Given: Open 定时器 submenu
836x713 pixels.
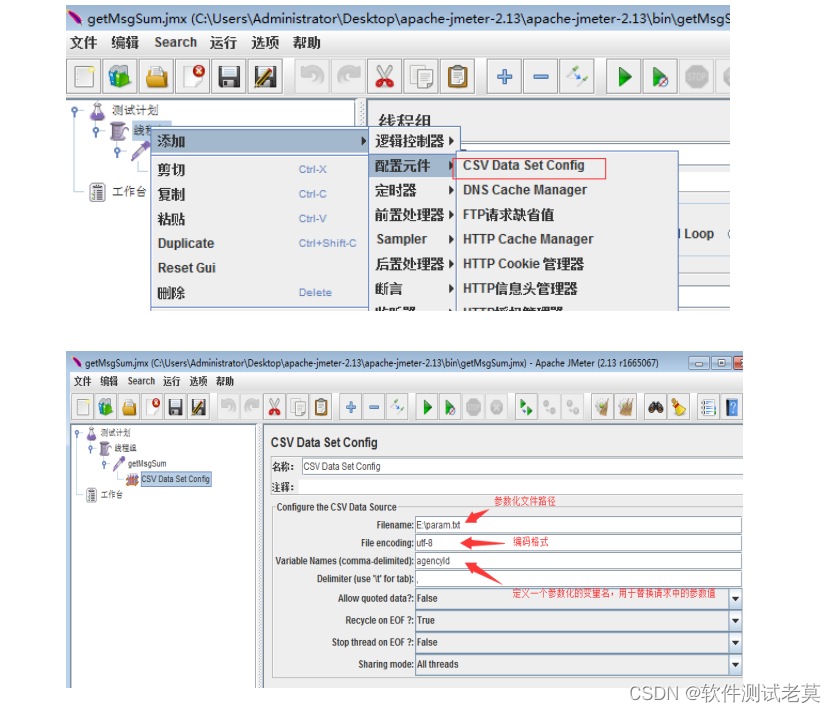Looking at the screenshot, I should point(413,190).
